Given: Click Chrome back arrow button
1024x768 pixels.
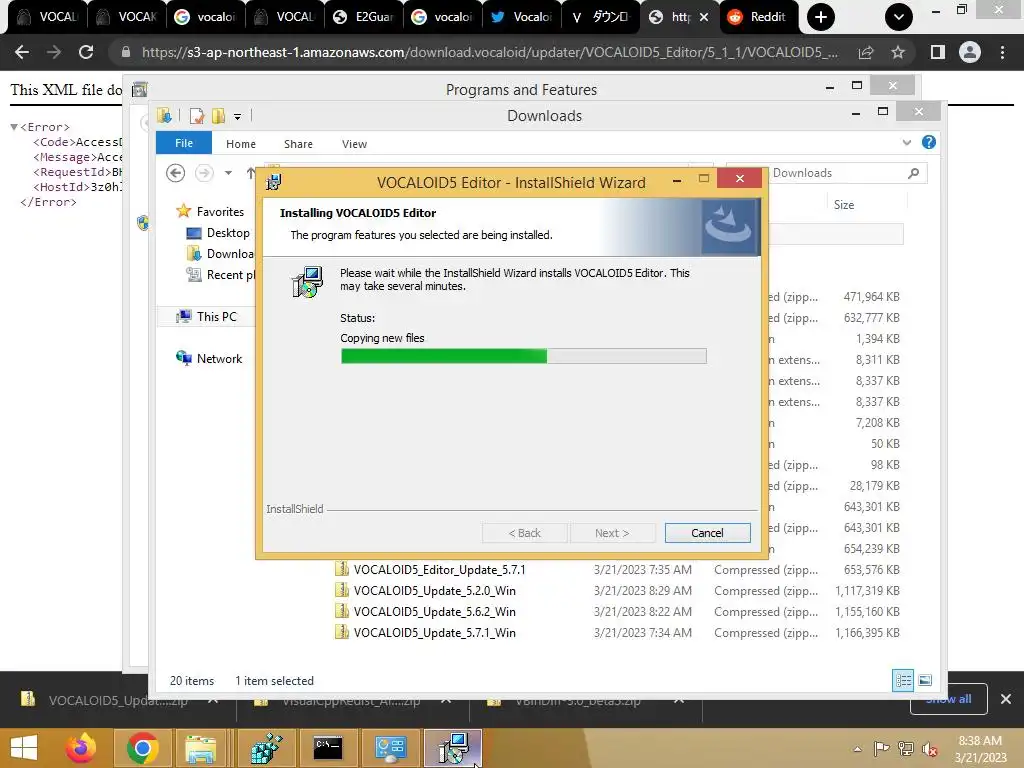Looking at the screenshot, I should (x=22, y=52).
